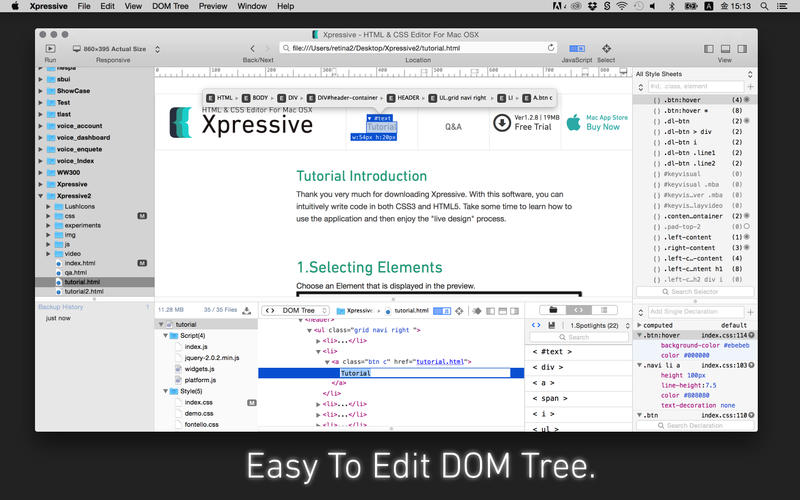Toggle the JavaScript switch in the toolbar
This screenshot has height=500, width=800.
click(x=577, y=48)
